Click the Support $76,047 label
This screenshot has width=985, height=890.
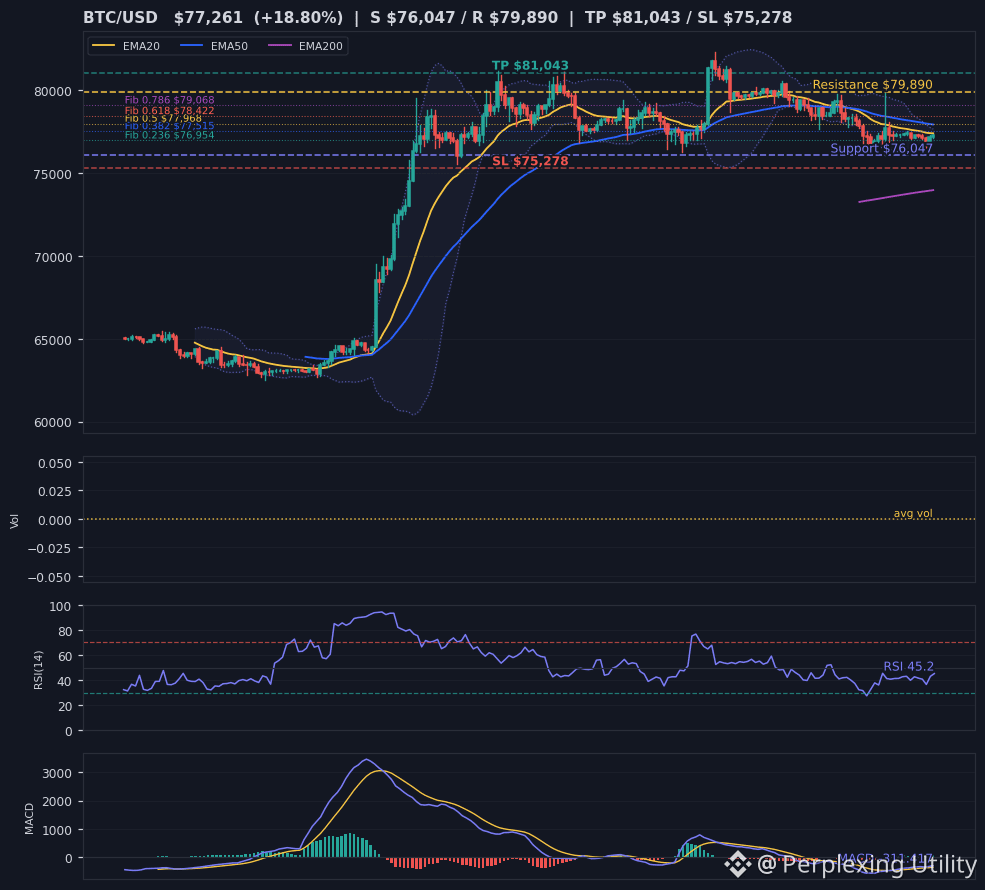[x=881, y=148]
